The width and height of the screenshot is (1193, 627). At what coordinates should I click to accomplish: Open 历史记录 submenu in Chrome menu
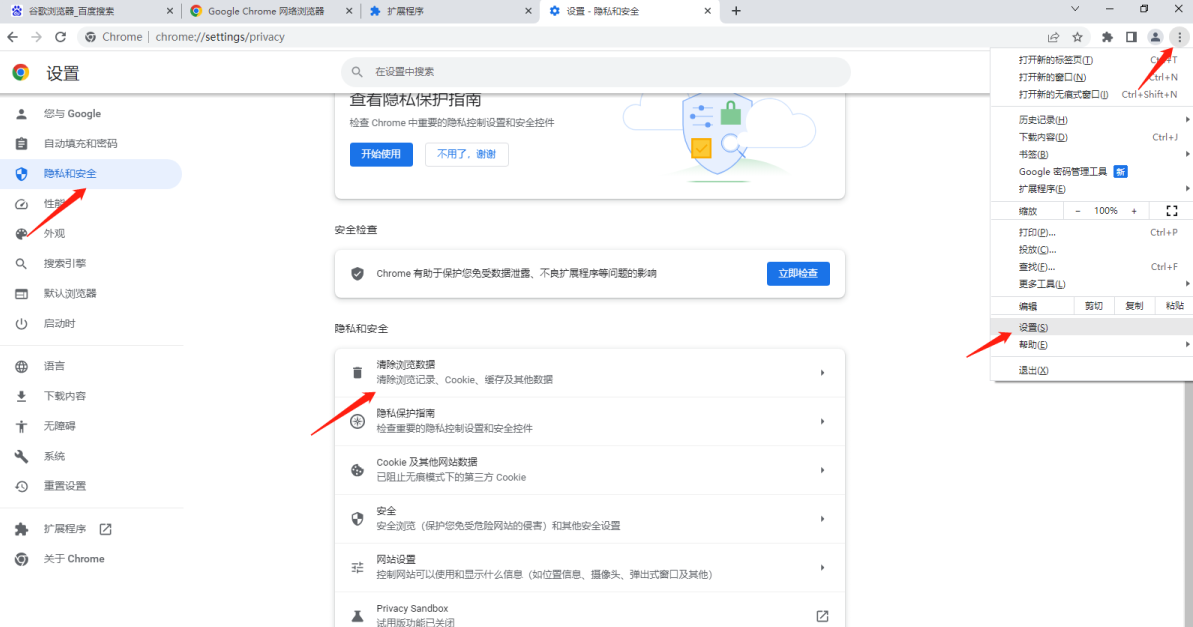coord(1092,119)
